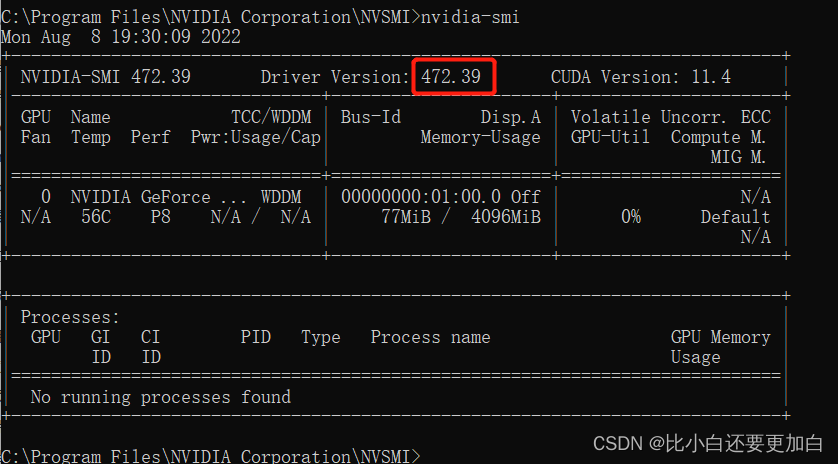Image resolution: width=838 pixels, height=464 pixels.
Task: Select the GPU-Util header
Action: (610, 137)
